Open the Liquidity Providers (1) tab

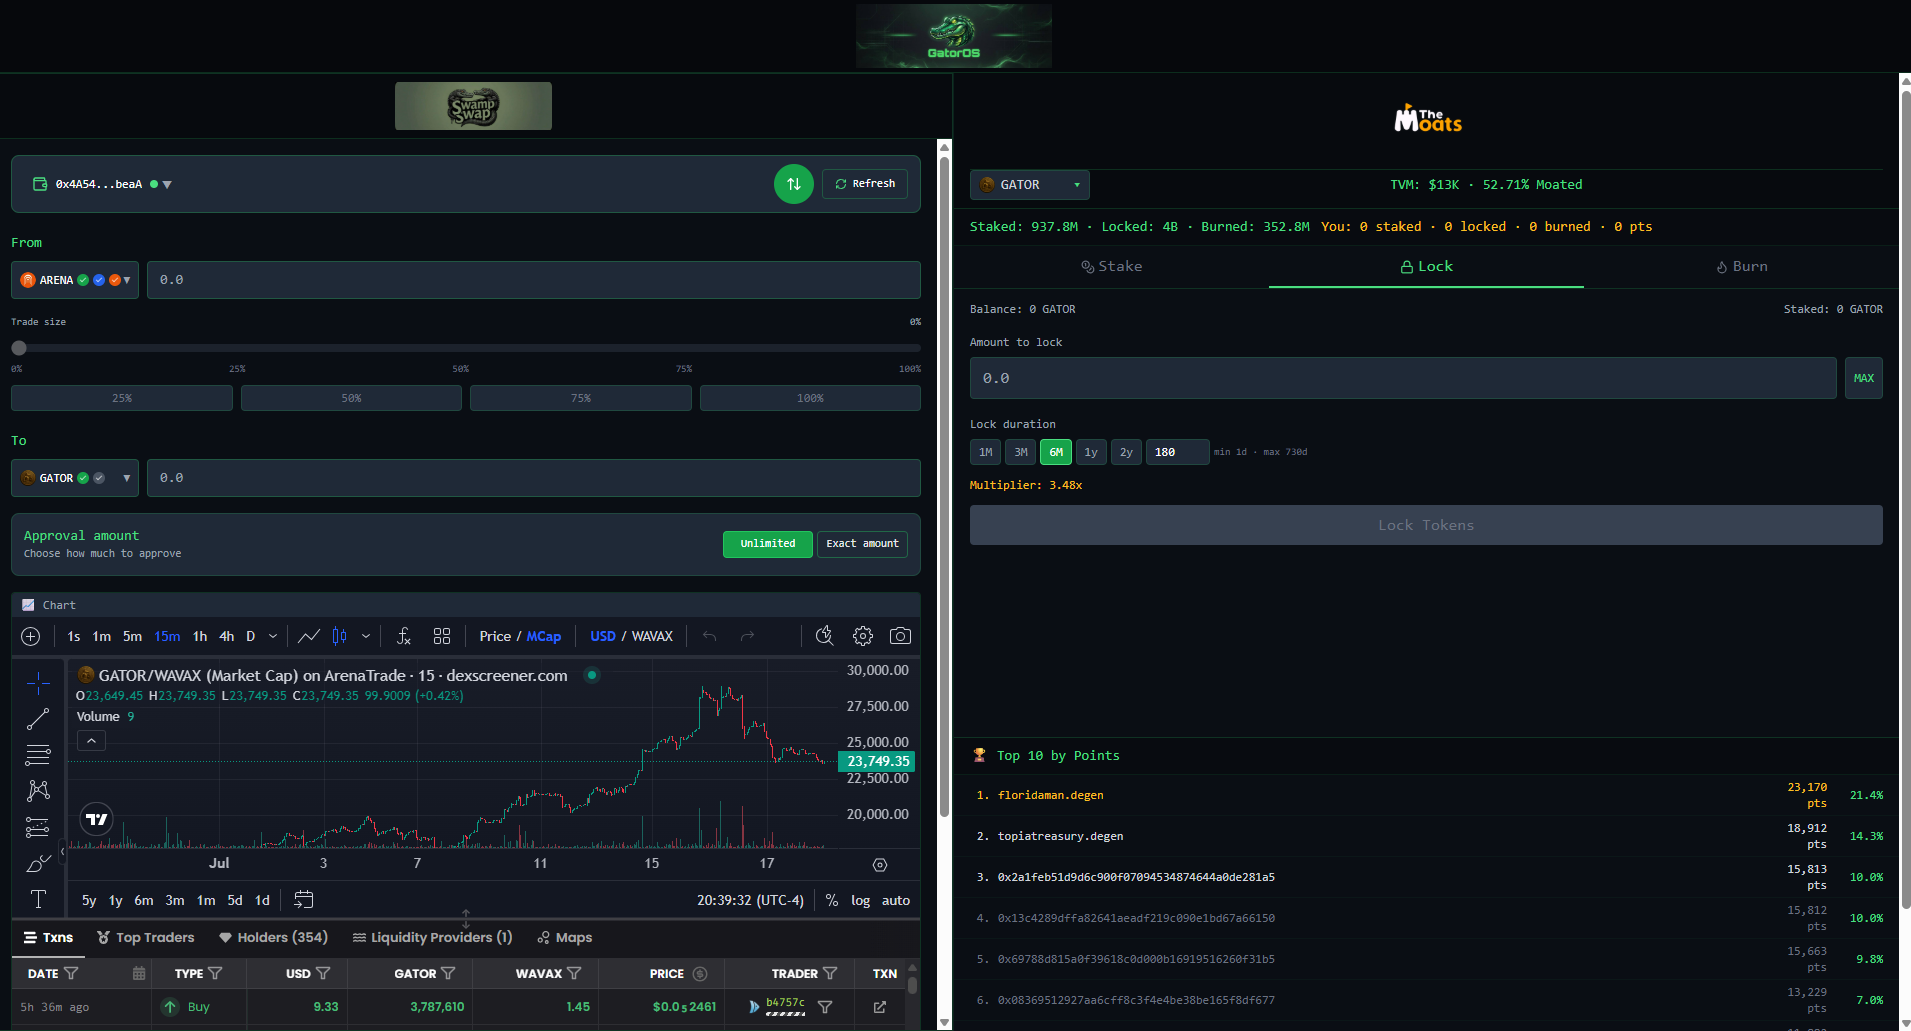click(x=432, y=937)
